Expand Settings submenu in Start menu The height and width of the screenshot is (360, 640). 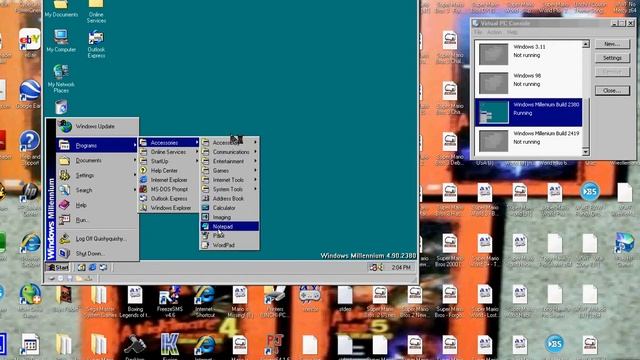click(x=98, y=175)
